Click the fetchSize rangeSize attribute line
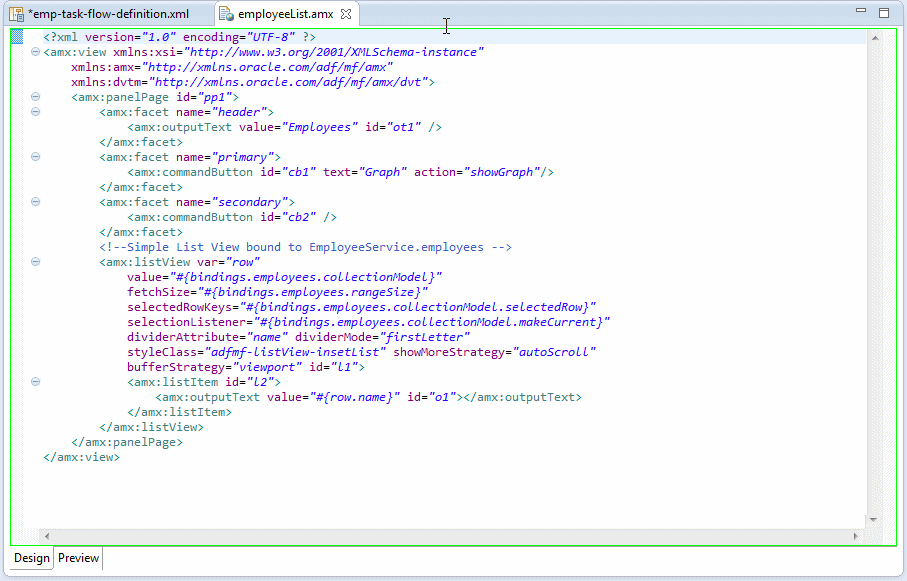Viewport: 907px width, 581px height. (x=278, y=292)
